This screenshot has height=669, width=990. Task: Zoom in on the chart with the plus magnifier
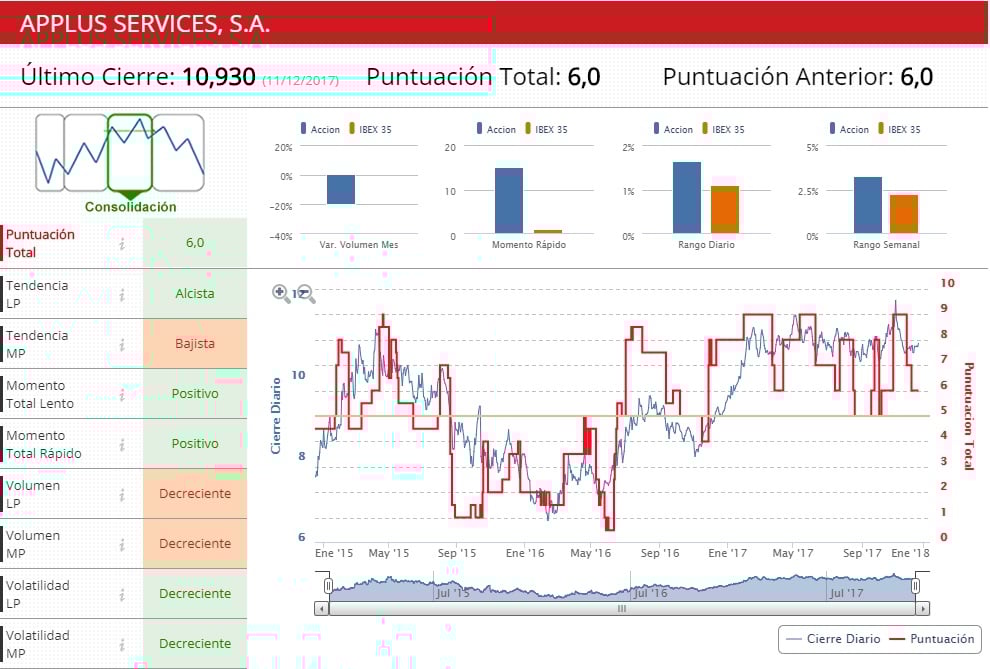(280, 293)
